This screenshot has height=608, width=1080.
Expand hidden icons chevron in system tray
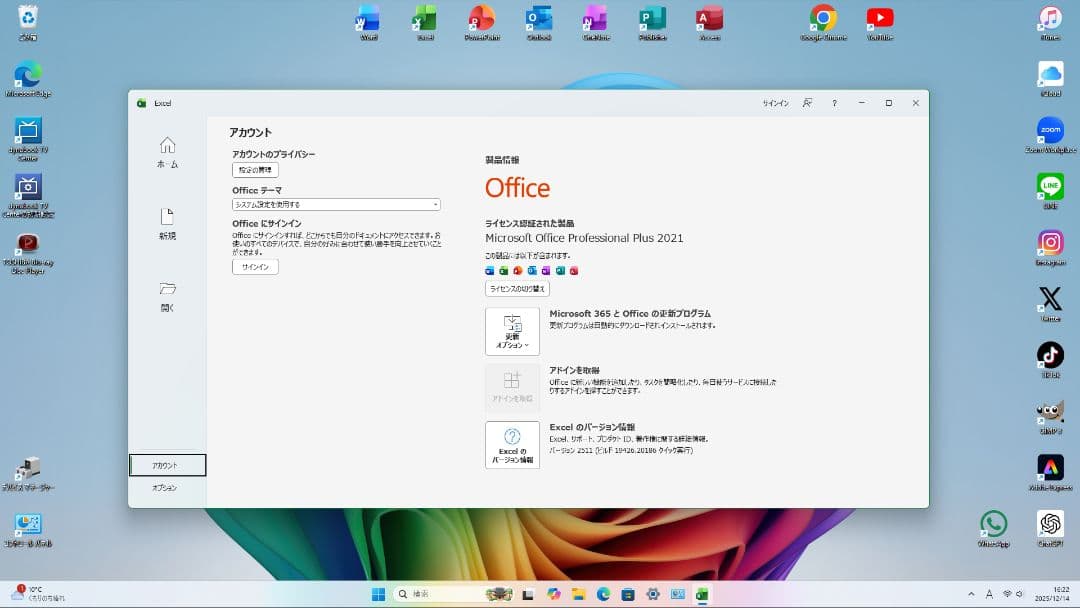click(x=971, y=593)
